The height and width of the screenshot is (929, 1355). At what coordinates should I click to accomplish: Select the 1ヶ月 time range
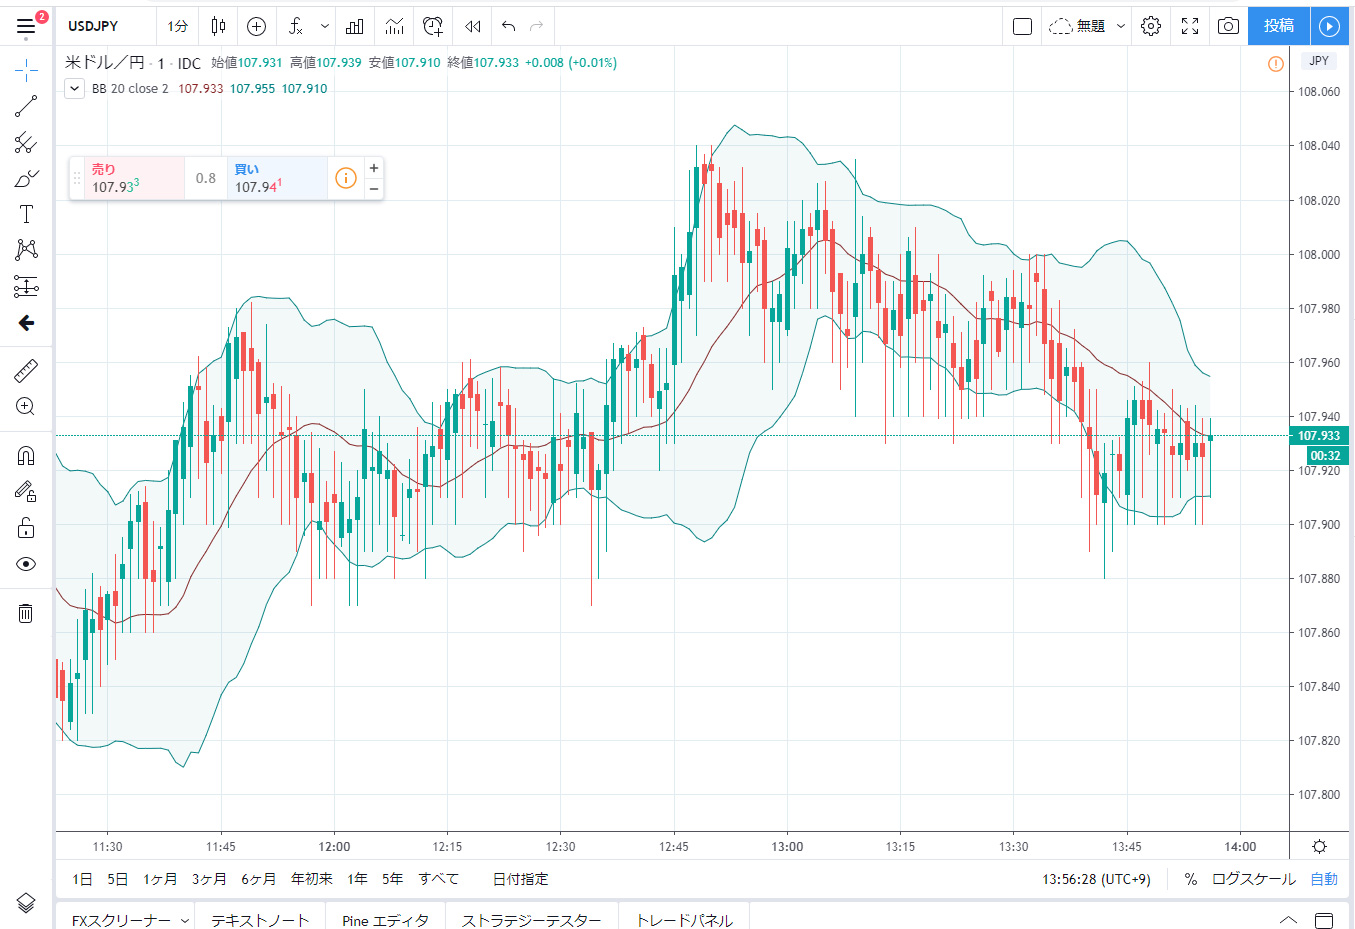[x=160, y=879]
